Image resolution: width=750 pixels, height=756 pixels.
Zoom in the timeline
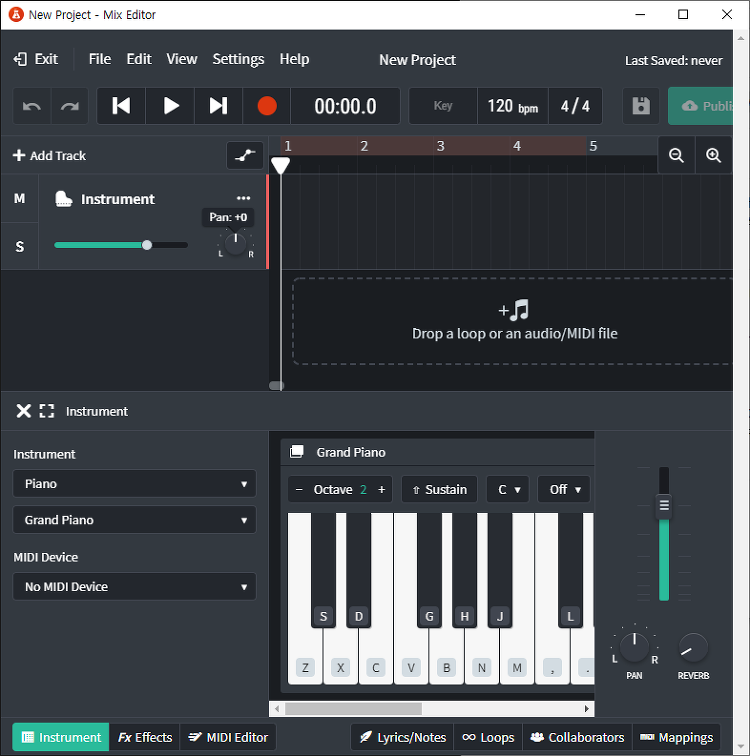(x=713, y=155)
